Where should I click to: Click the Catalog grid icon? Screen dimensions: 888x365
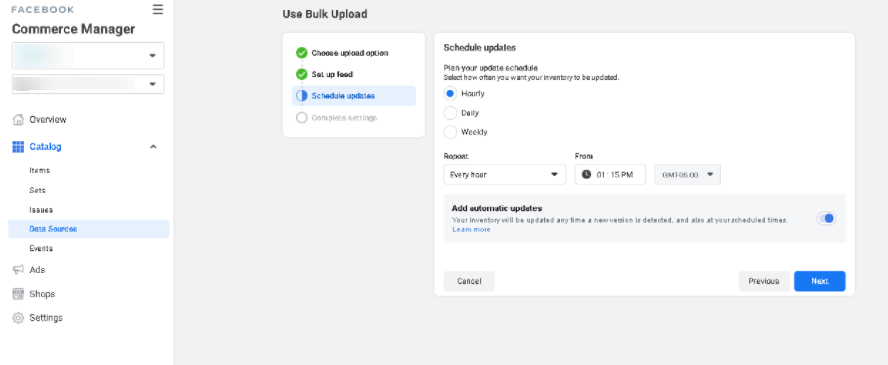pyautogui.click(x=18, y=147)
